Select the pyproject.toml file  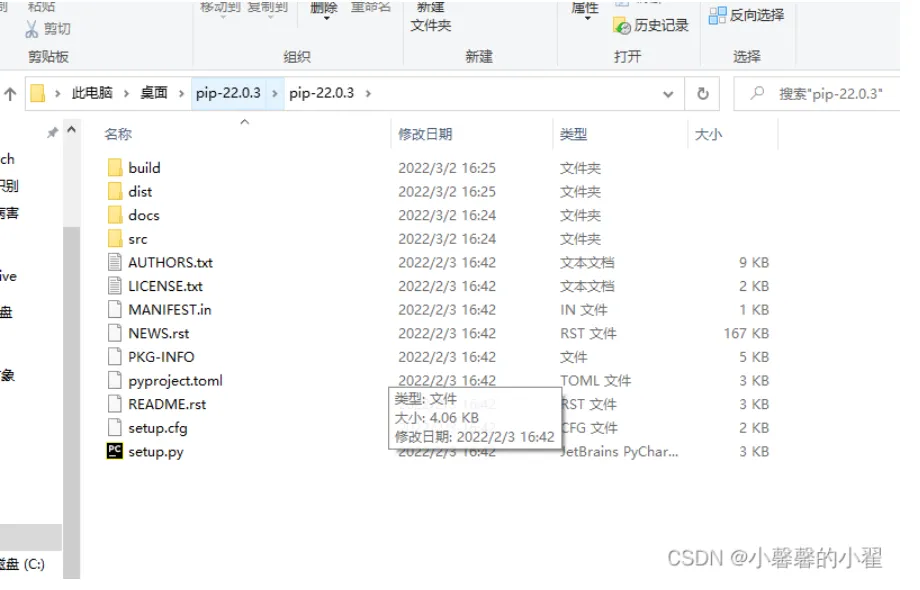(175, 381)
